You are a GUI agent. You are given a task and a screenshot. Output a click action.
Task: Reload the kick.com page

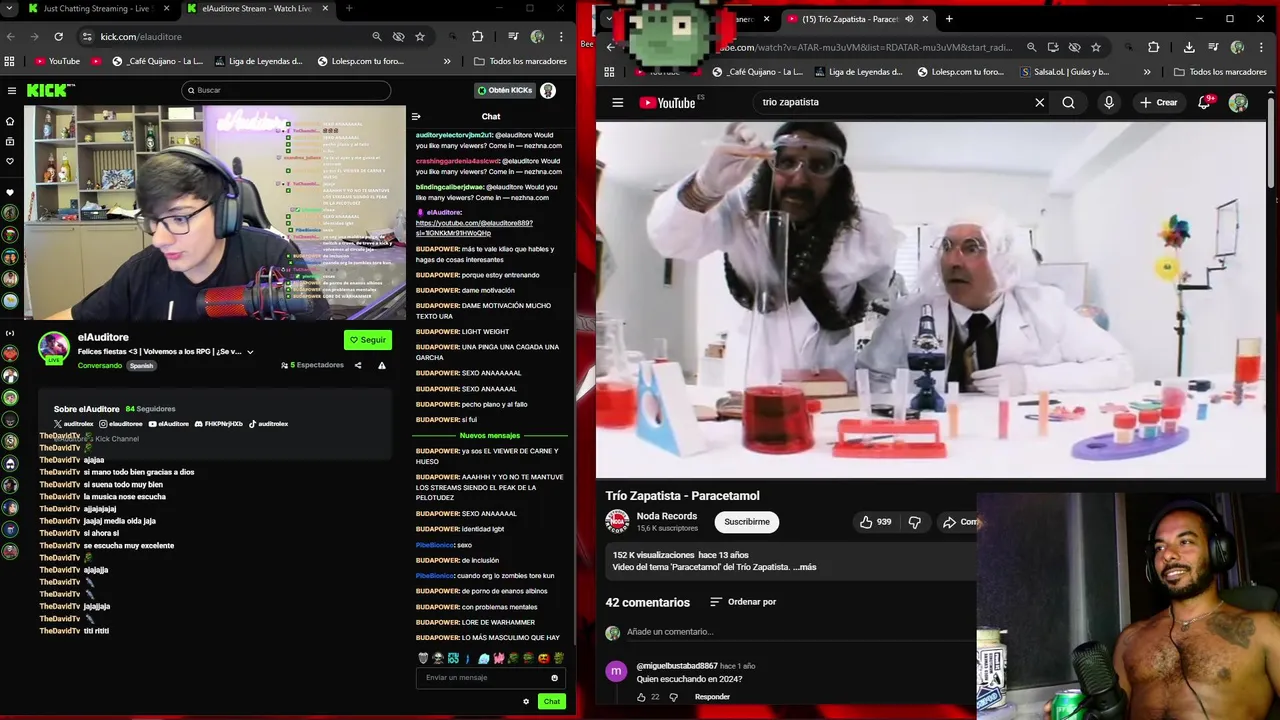pyautogui.click(x=58, y=36)
